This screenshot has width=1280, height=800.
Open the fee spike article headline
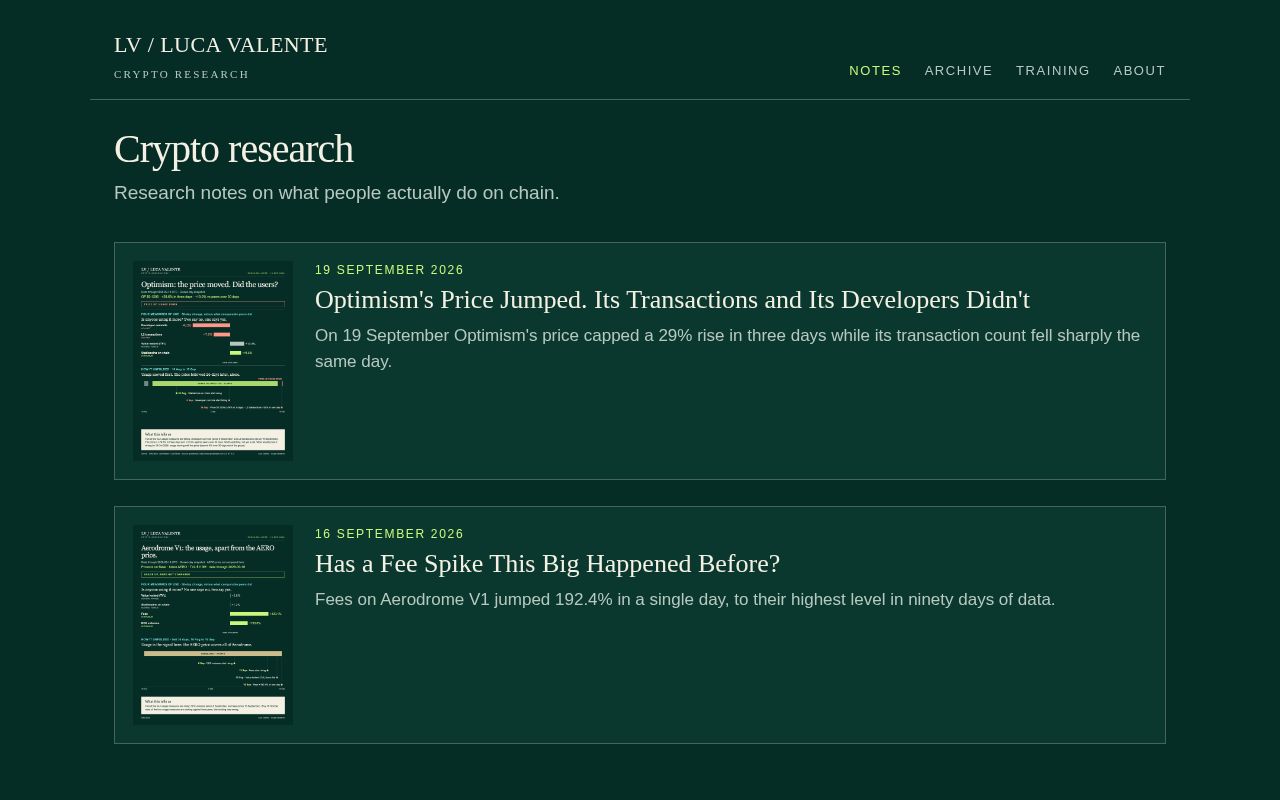[x=547, y=564]
